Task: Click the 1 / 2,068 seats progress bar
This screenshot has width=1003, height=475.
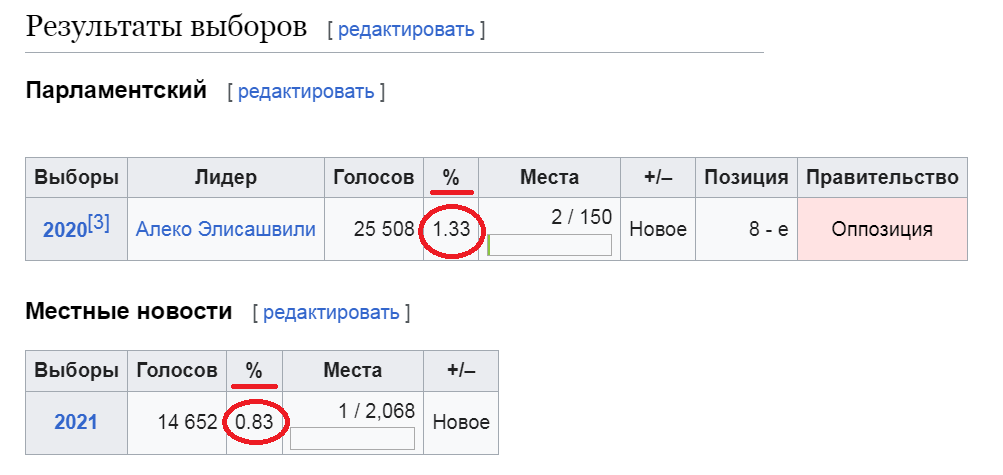Action: tap(352, 439)
